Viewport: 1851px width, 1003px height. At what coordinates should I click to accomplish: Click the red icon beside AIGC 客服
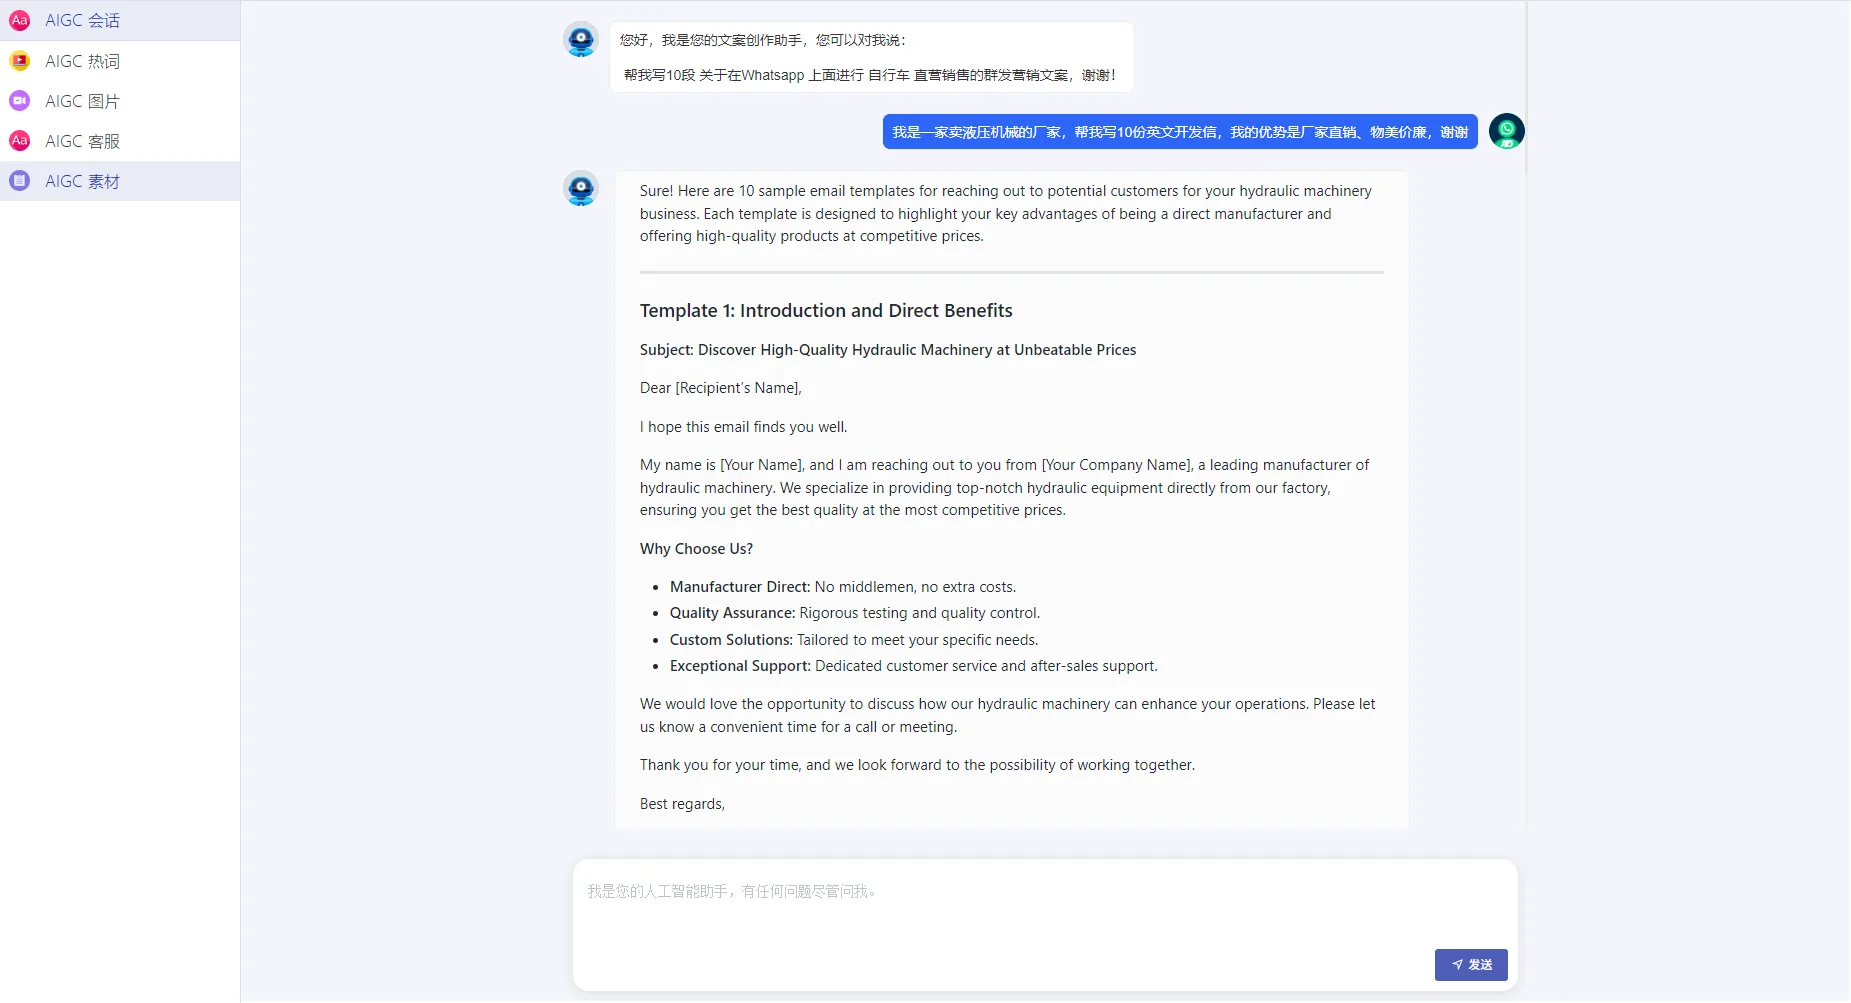coord(19,141)
